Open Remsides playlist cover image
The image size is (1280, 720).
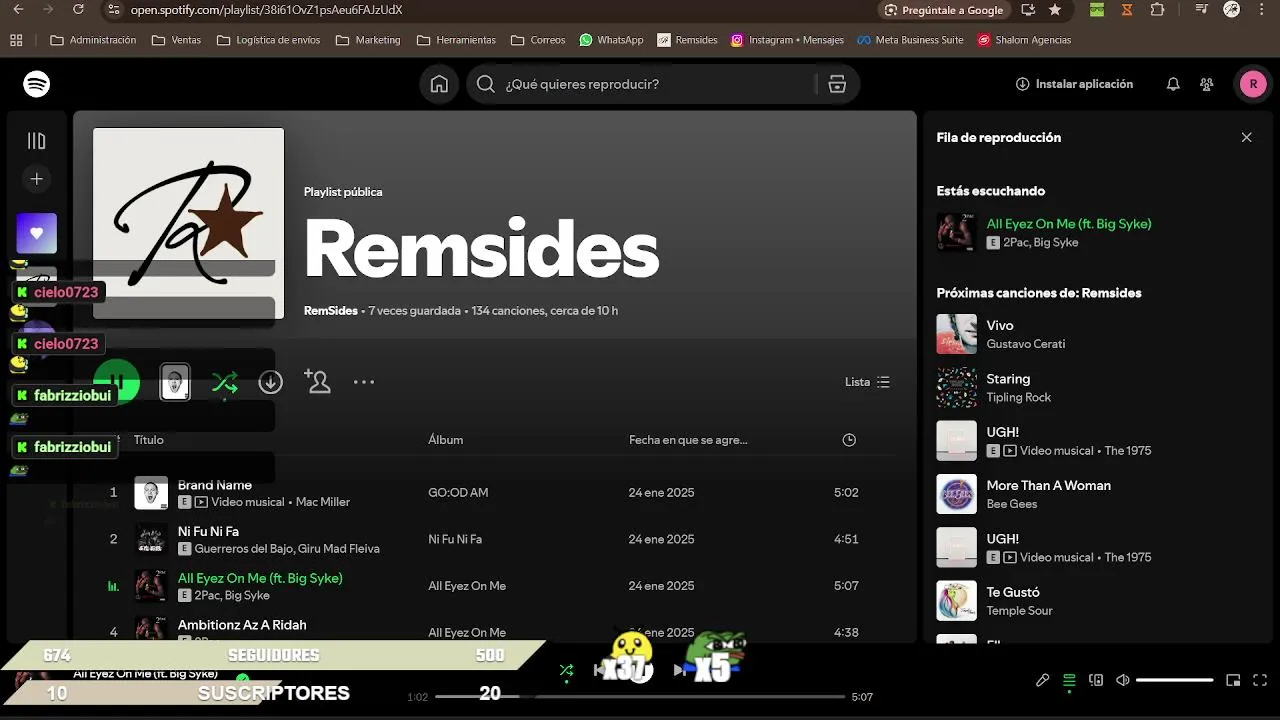click(189, 223)
